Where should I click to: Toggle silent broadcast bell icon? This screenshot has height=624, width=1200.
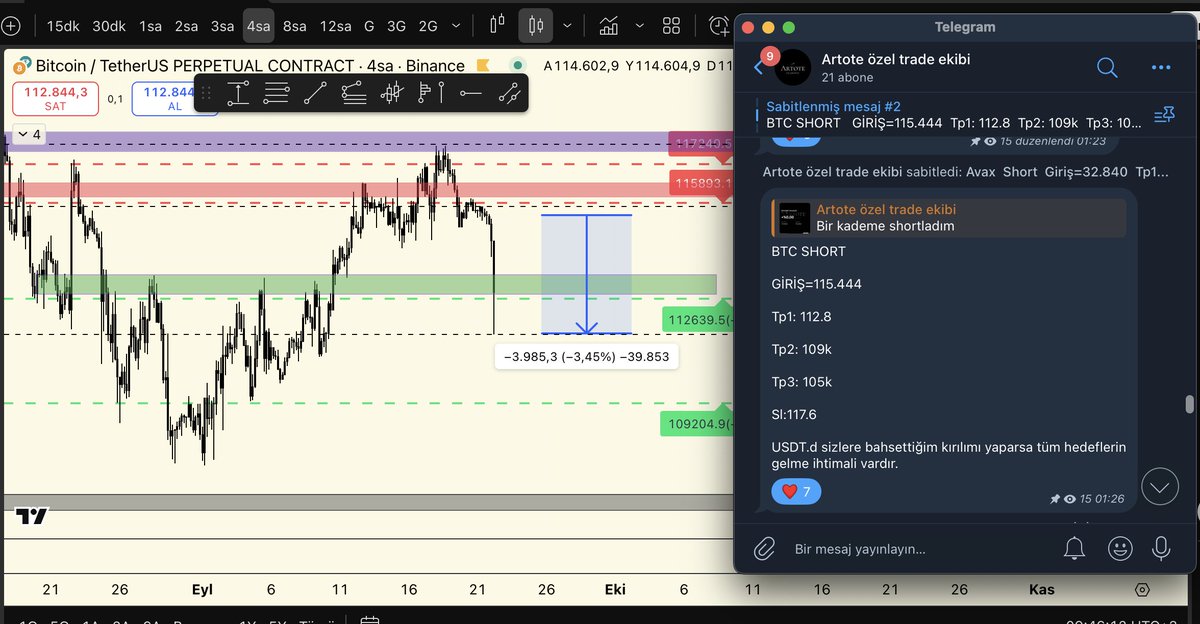[1074, 548]
